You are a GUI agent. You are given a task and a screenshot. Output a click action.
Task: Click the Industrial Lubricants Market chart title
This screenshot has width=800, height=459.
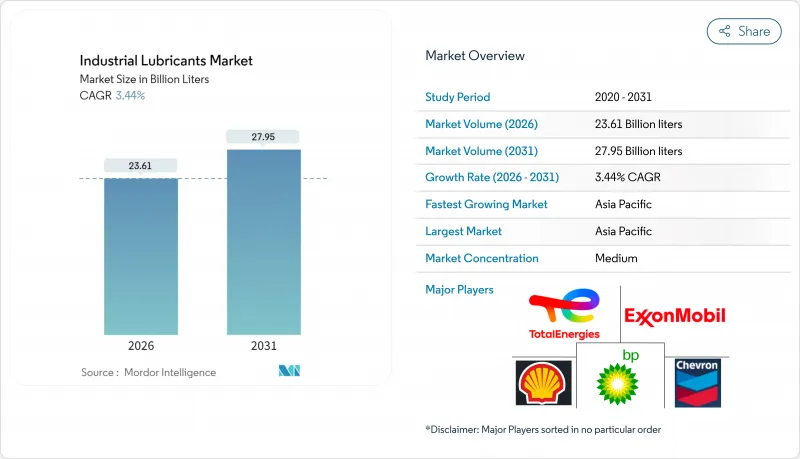coord(166,61)
